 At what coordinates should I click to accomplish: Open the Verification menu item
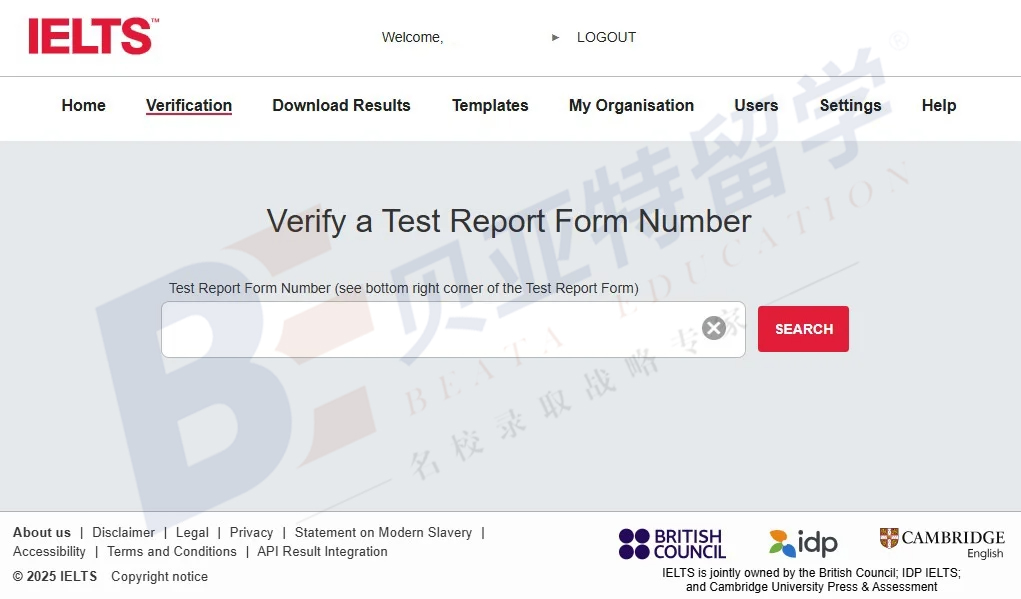click(189, 105)
